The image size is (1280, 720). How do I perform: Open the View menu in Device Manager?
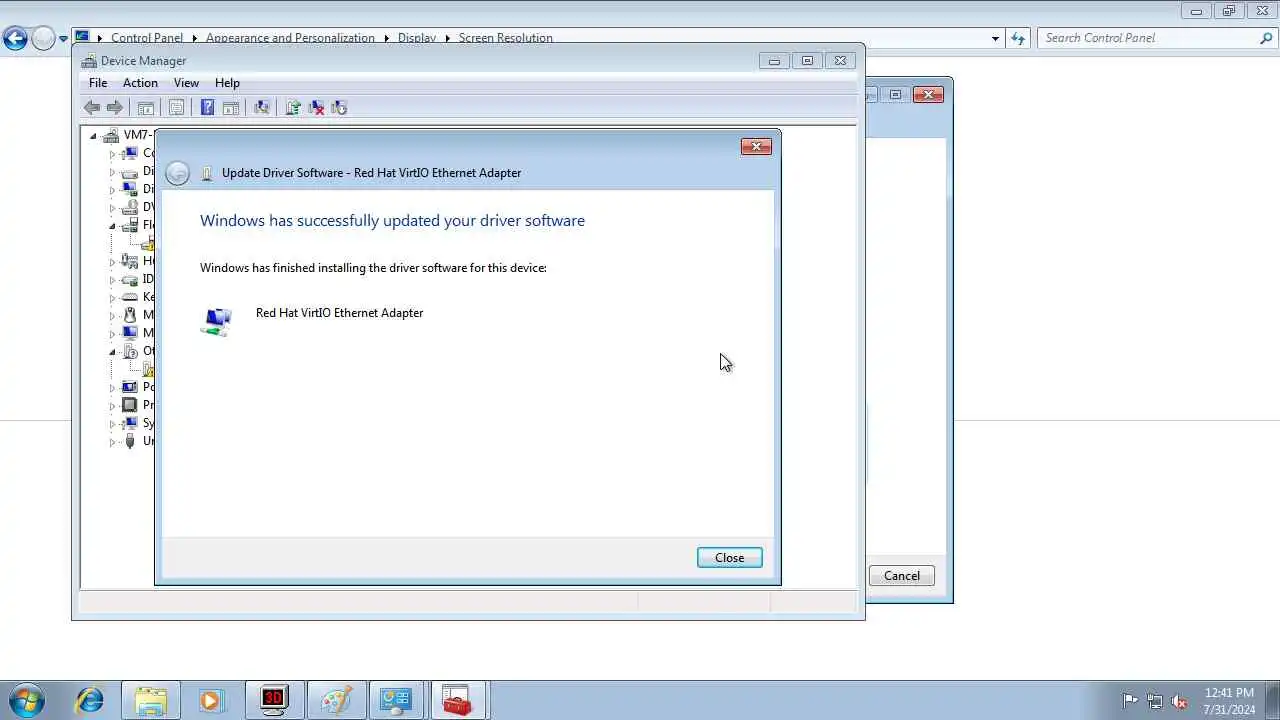[186, 83]
